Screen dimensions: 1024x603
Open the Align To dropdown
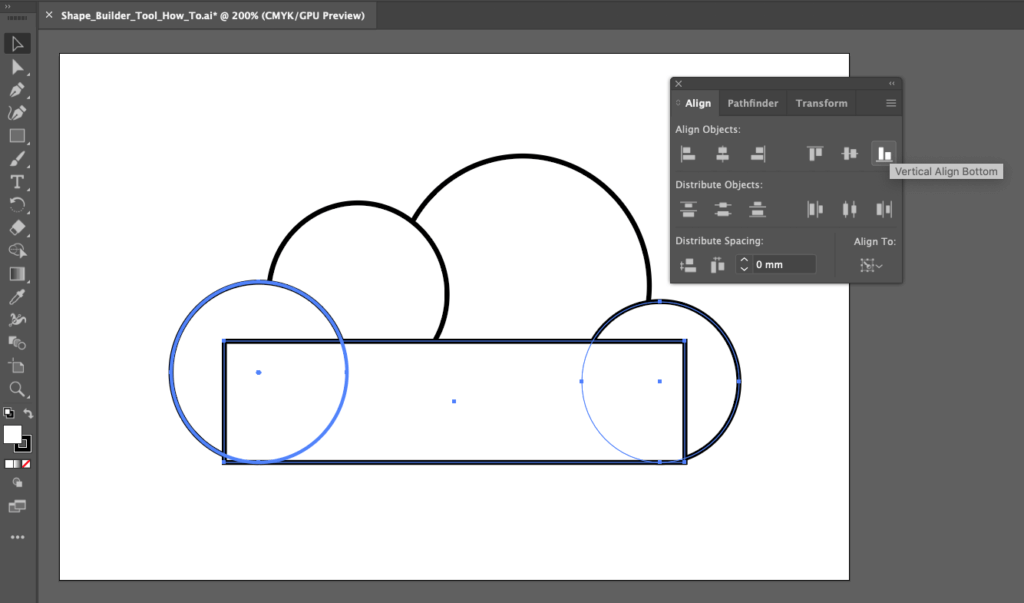(x=869, y=265)
